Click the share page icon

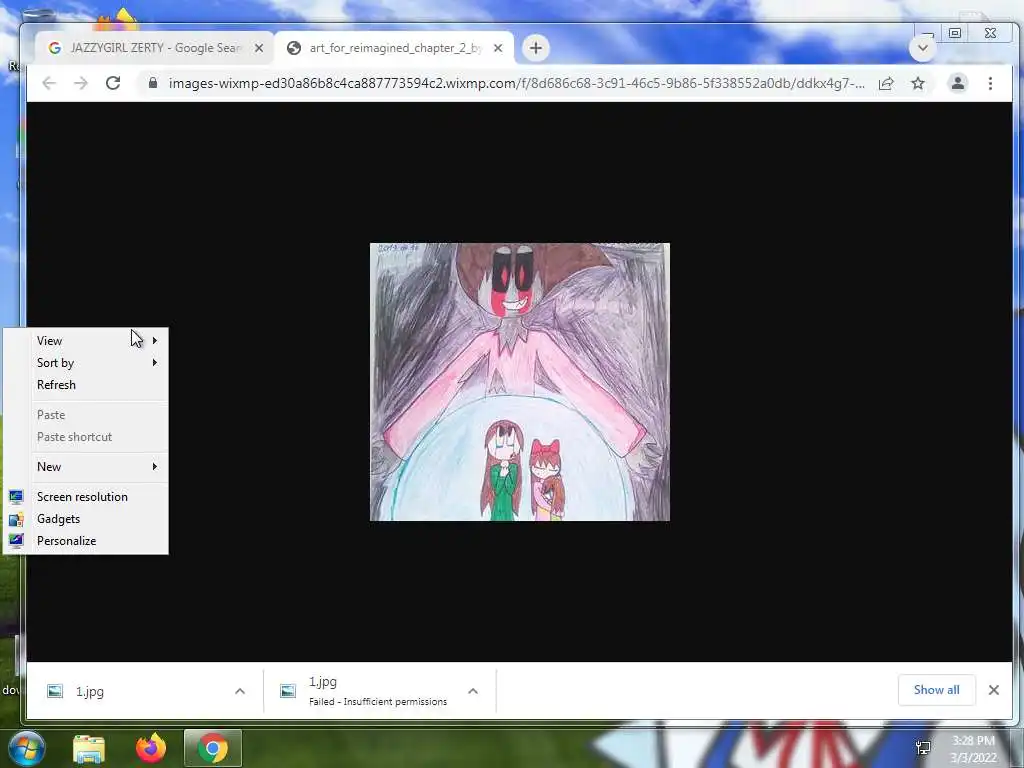pyautogui.click(x=886, y=83)
